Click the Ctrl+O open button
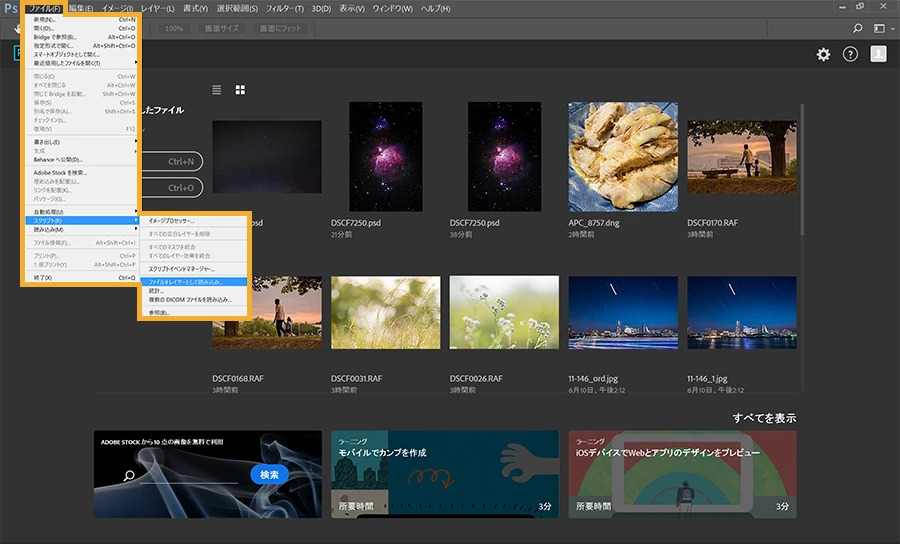900x544 pixels. 172,188
